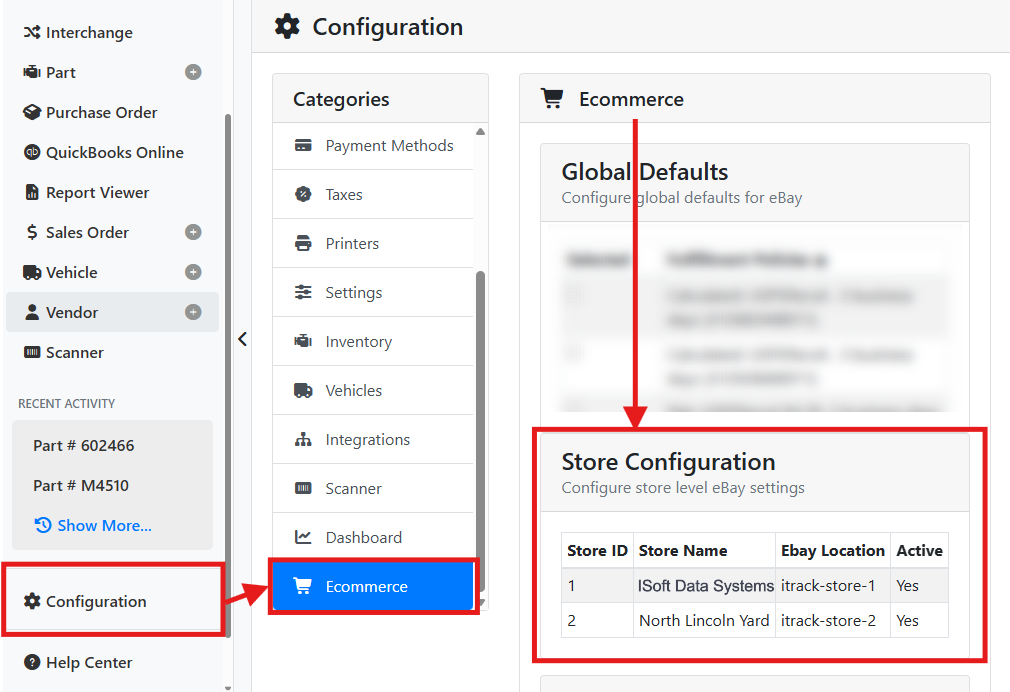Viewport: 1010px width, 692px height.
Task: Open recent Part # 602466
Action: (x=84, y=445)
